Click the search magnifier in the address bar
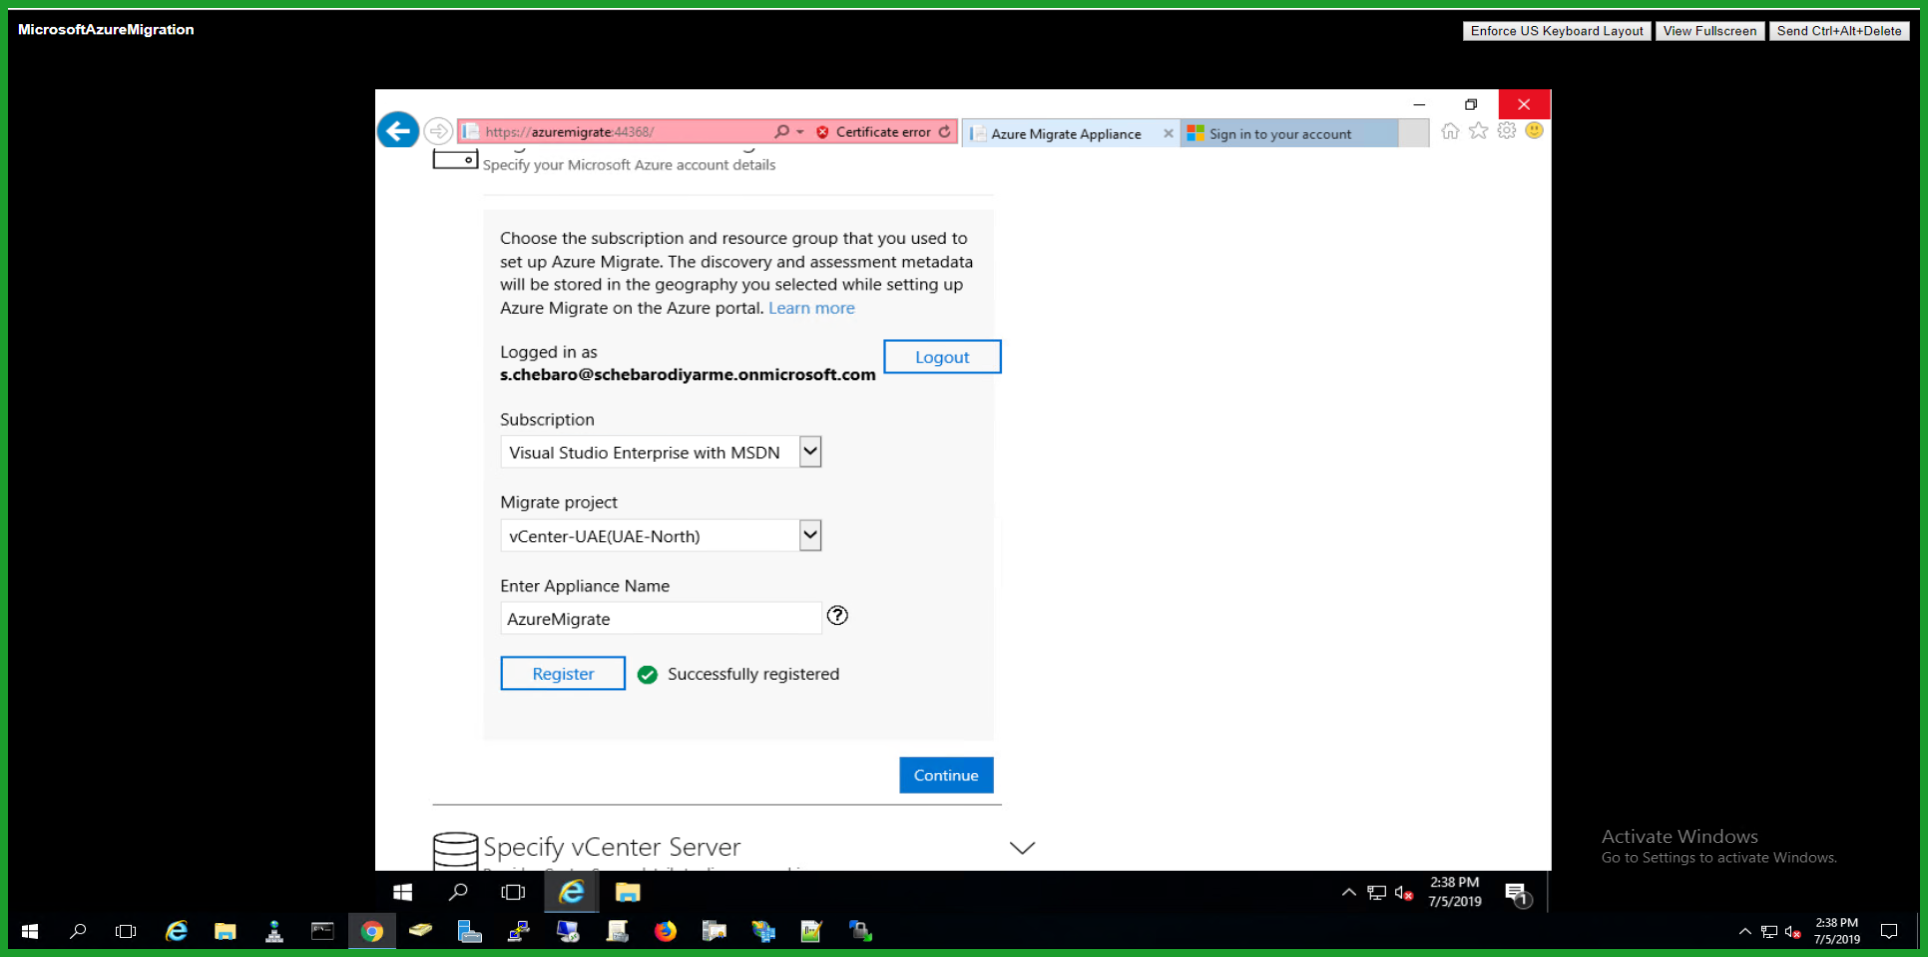The image size is (1928, 957). [781, 131]
